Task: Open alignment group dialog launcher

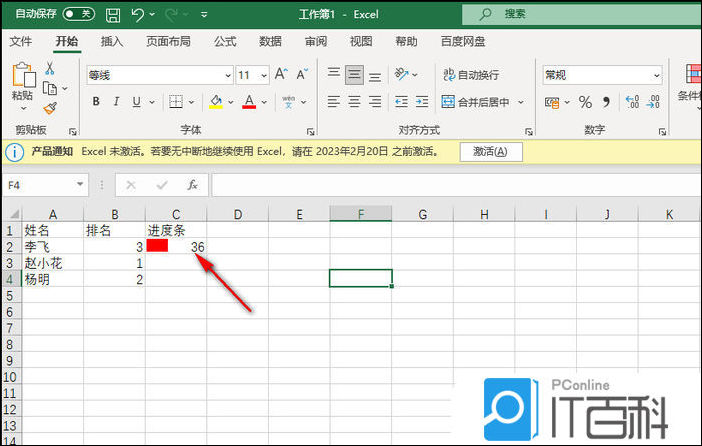Action: click(529, 132)
